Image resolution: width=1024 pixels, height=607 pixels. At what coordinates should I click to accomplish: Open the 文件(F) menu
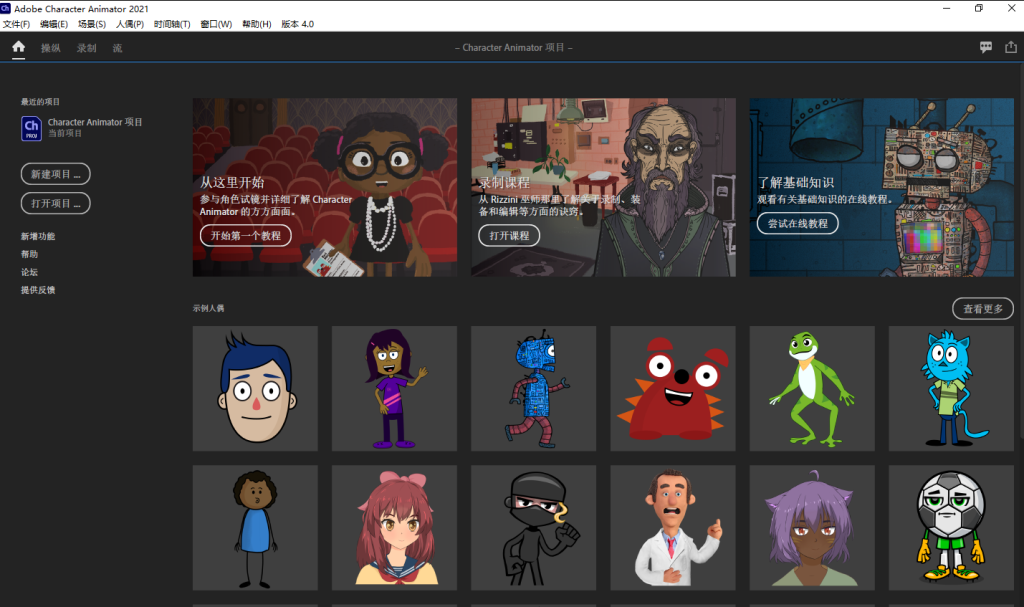point(16,24)
